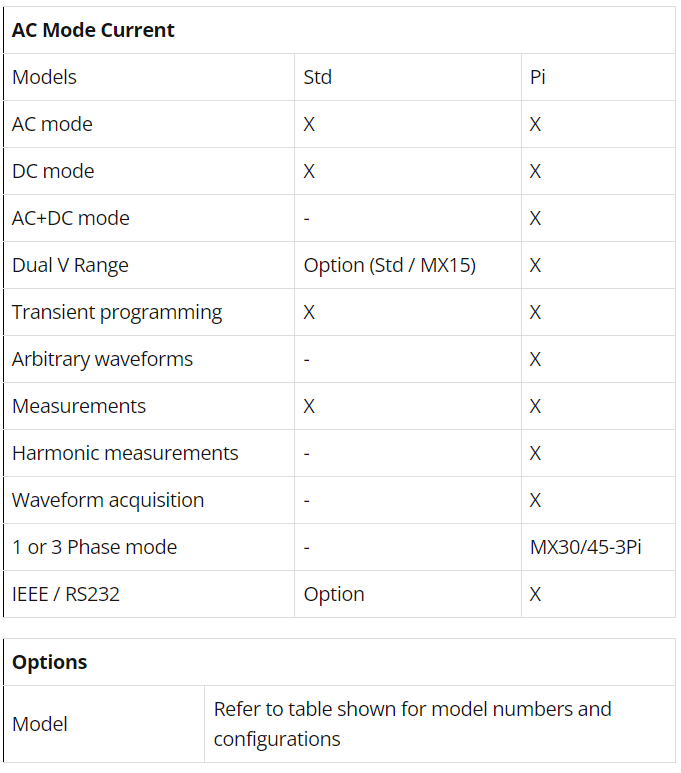Click the Pi column header

(x=538, y=77)
